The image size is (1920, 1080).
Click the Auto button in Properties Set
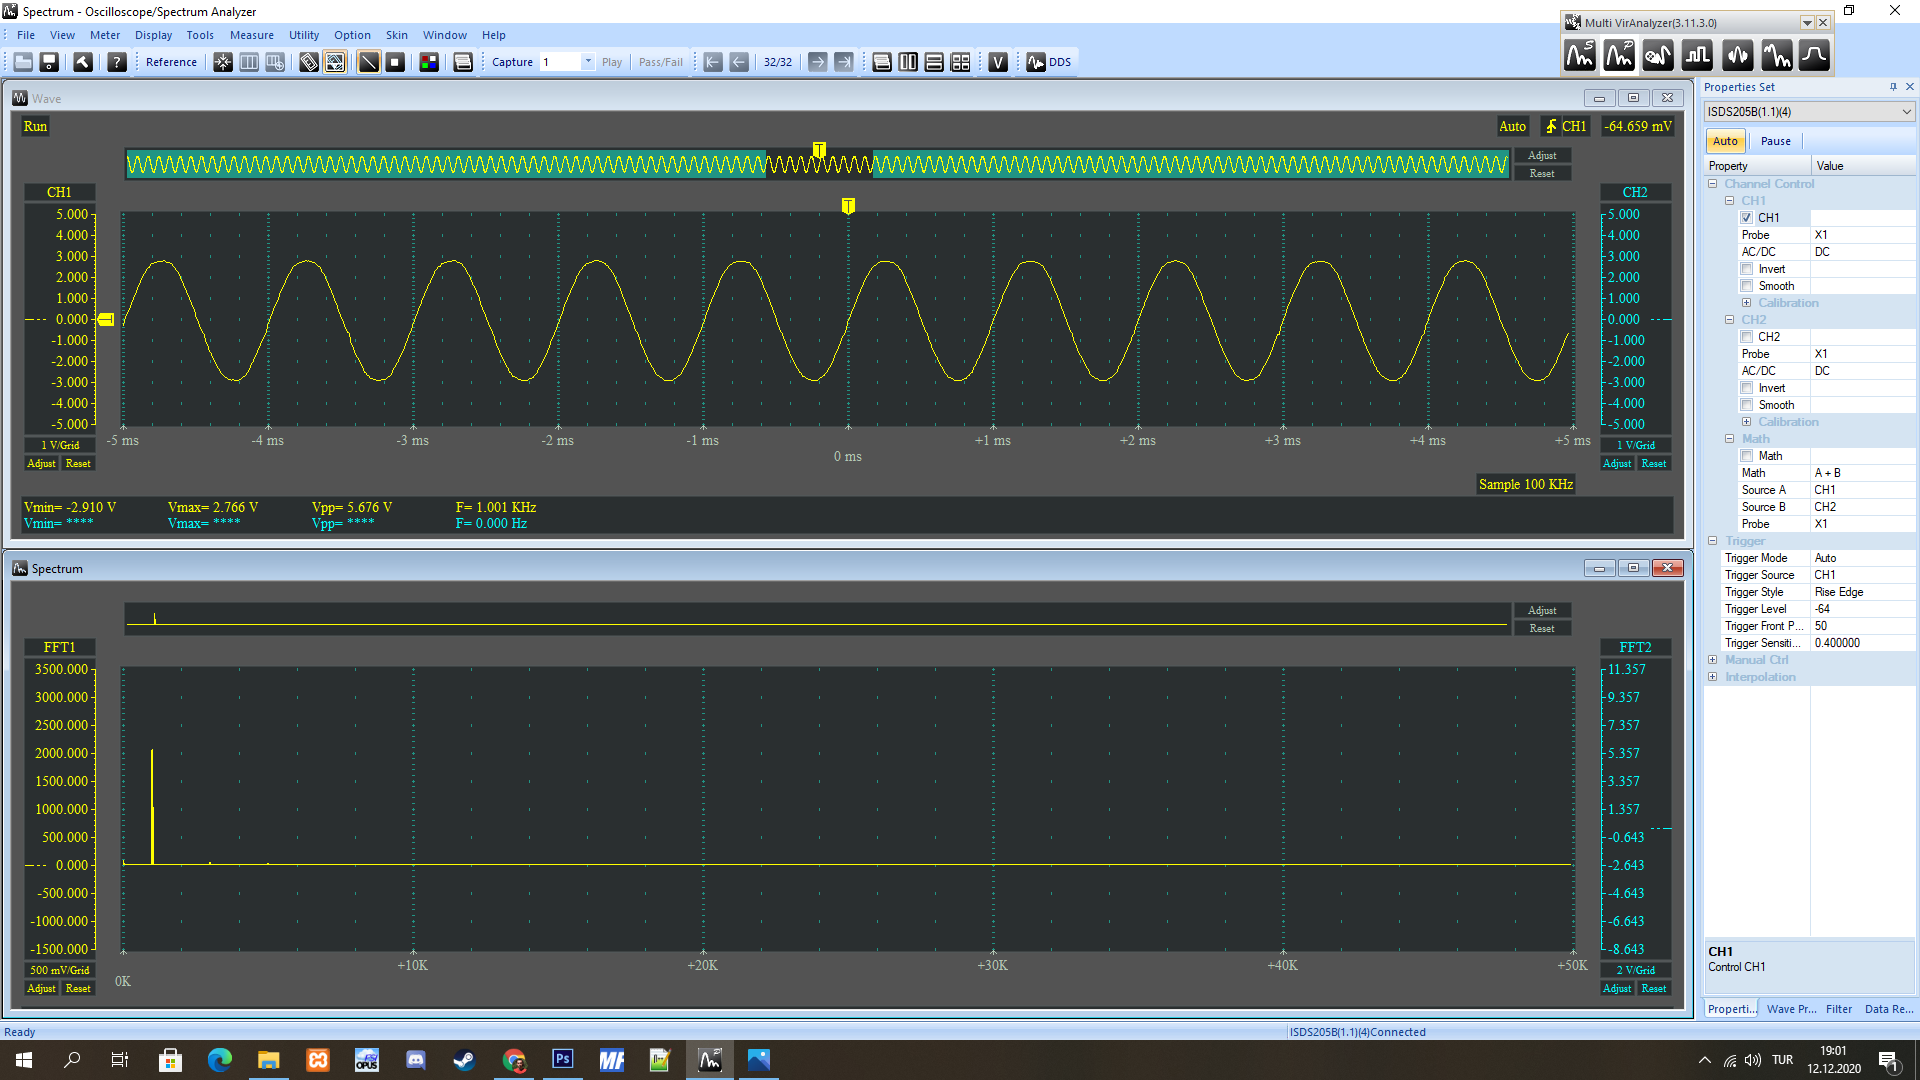(x=1725, y=142)
